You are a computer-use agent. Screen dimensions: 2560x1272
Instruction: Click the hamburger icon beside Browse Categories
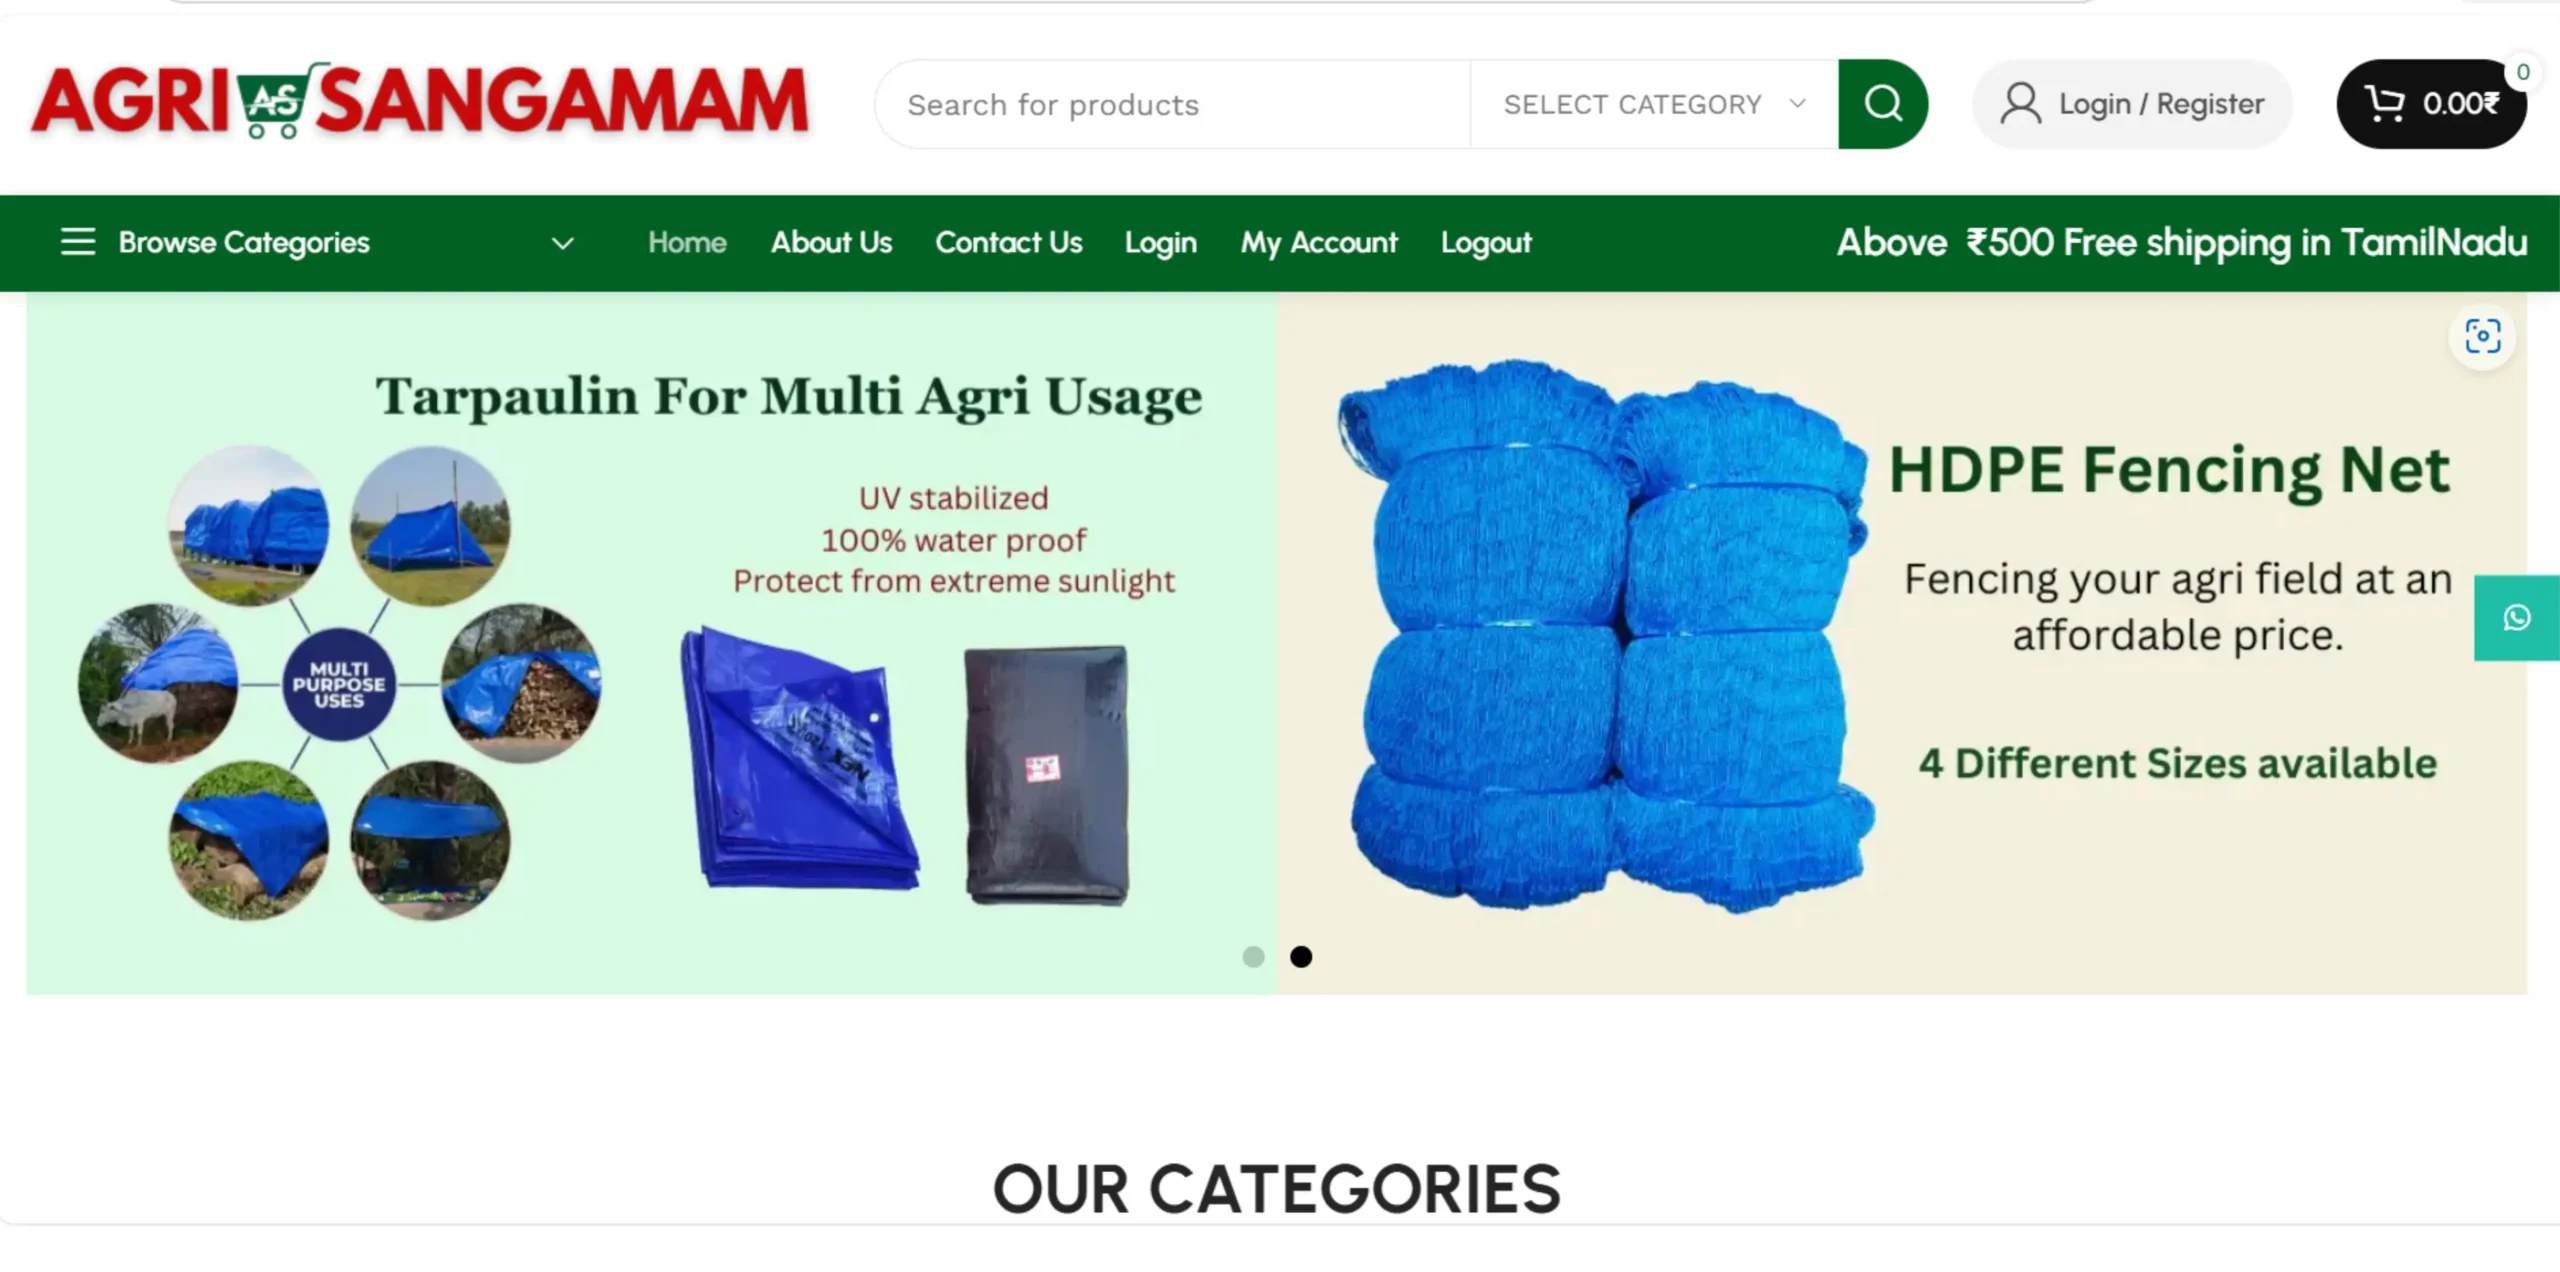pos(78,242)
